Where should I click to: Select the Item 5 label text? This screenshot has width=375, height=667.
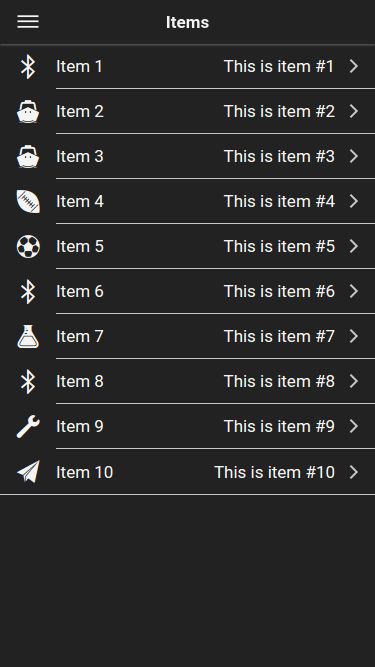tap(80, 247)
